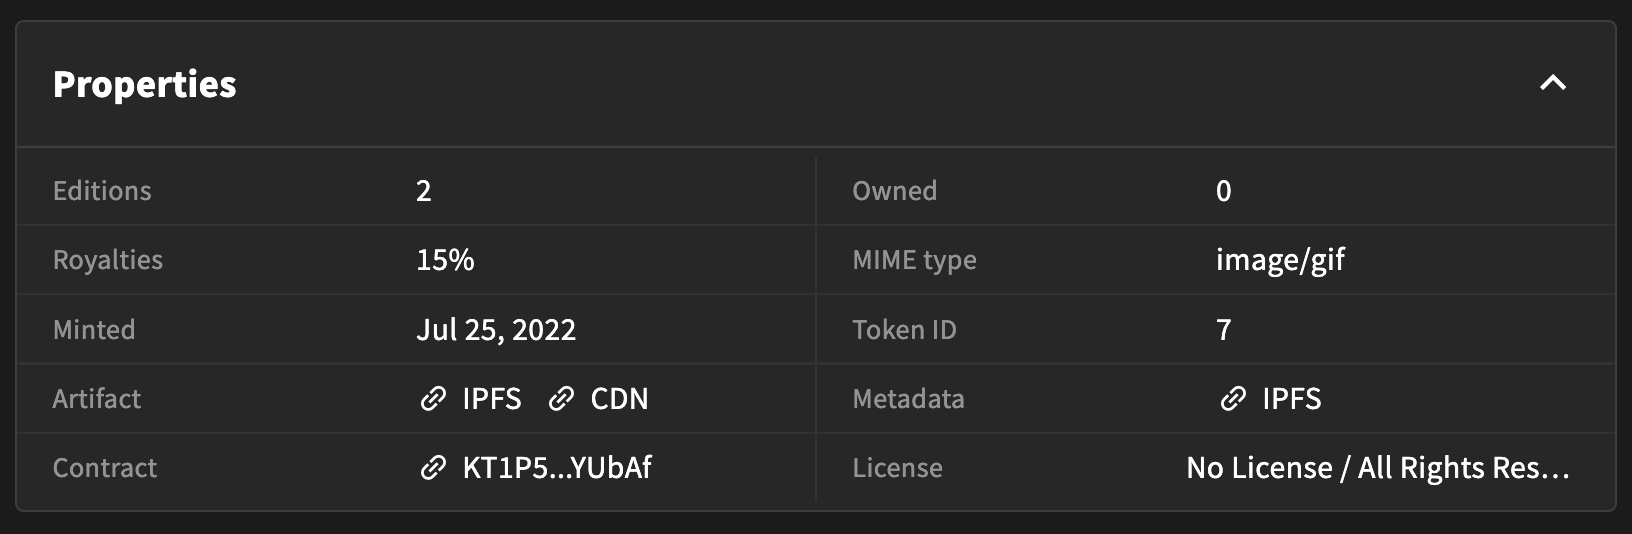Viewport: 1632px width, 534px height.
Task: Click the Properties panel heading
Action: [145, 85]
